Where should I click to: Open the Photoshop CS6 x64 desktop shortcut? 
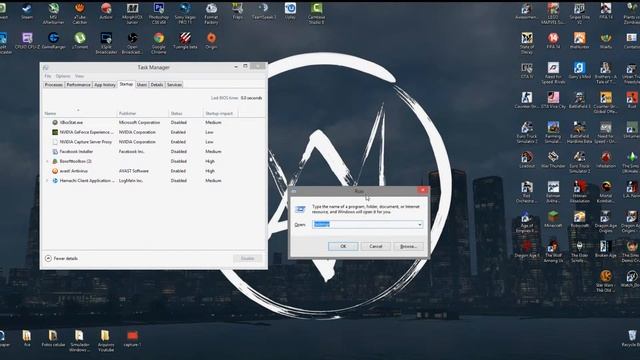159,13
